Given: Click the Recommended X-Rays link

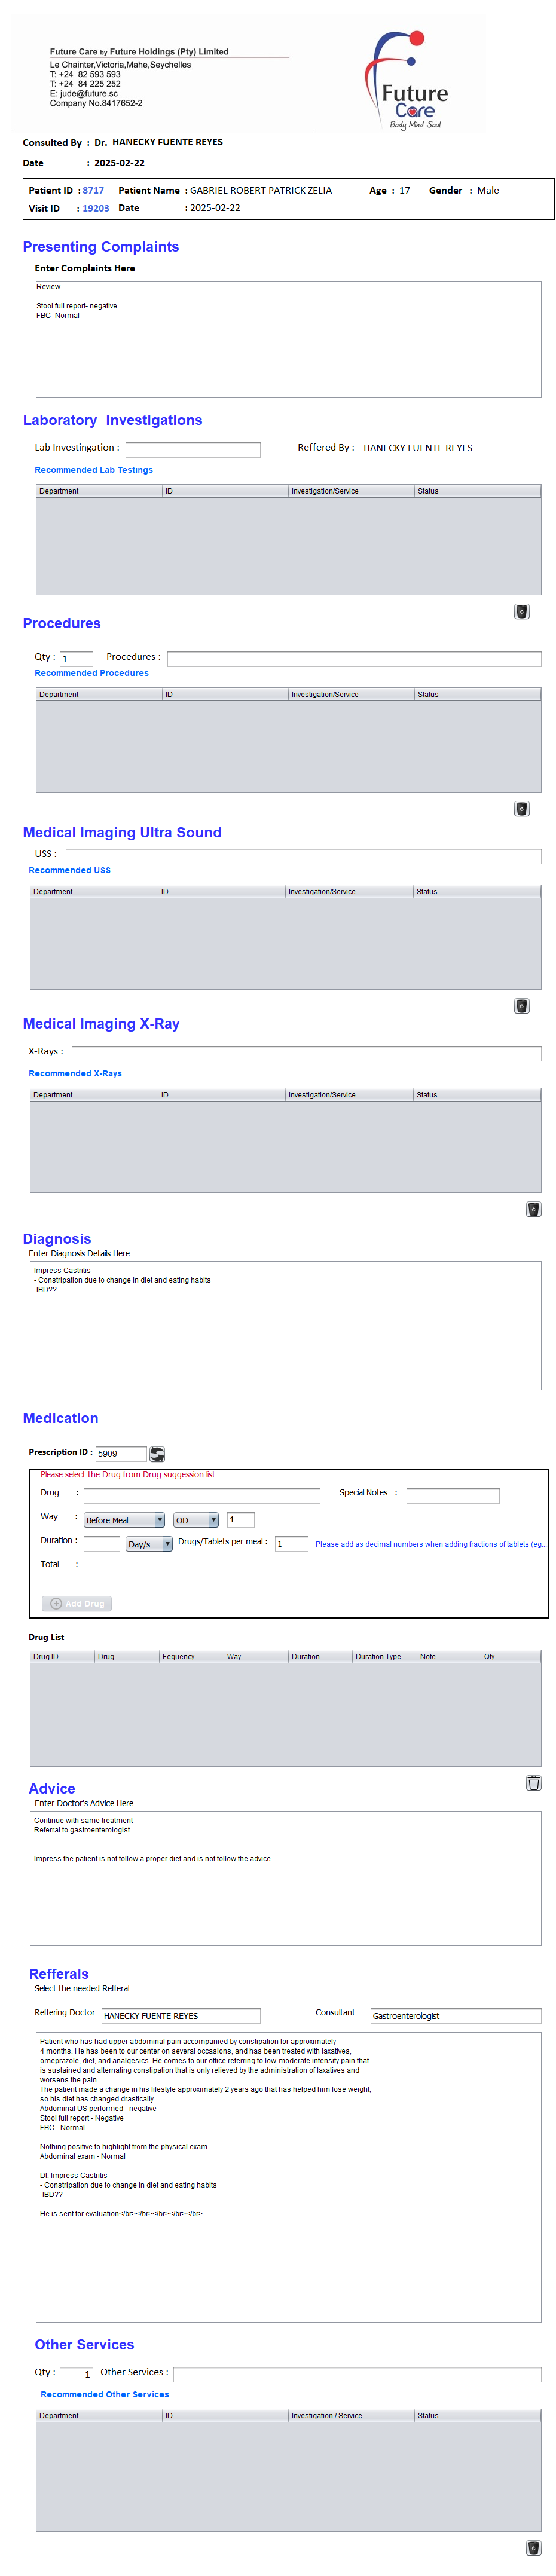Looking at the screenshot, I should [x=75, y=1074].
